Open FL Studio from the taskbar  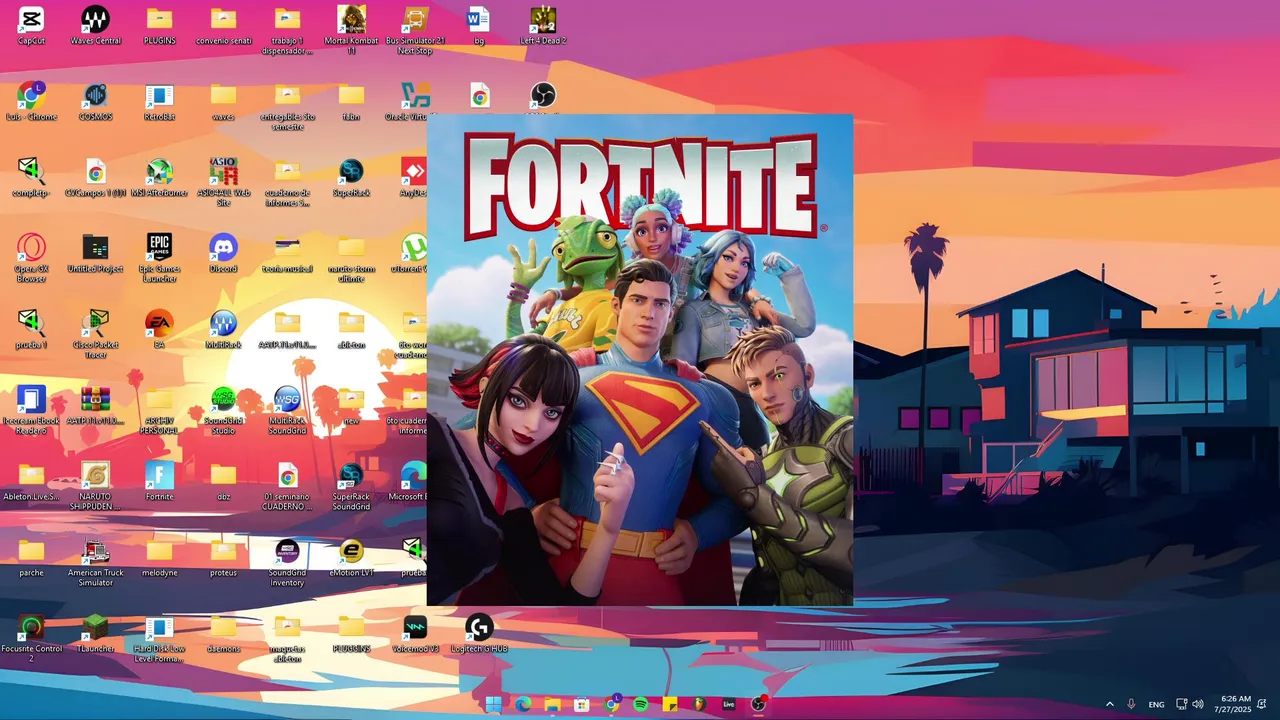click(699, 704)
